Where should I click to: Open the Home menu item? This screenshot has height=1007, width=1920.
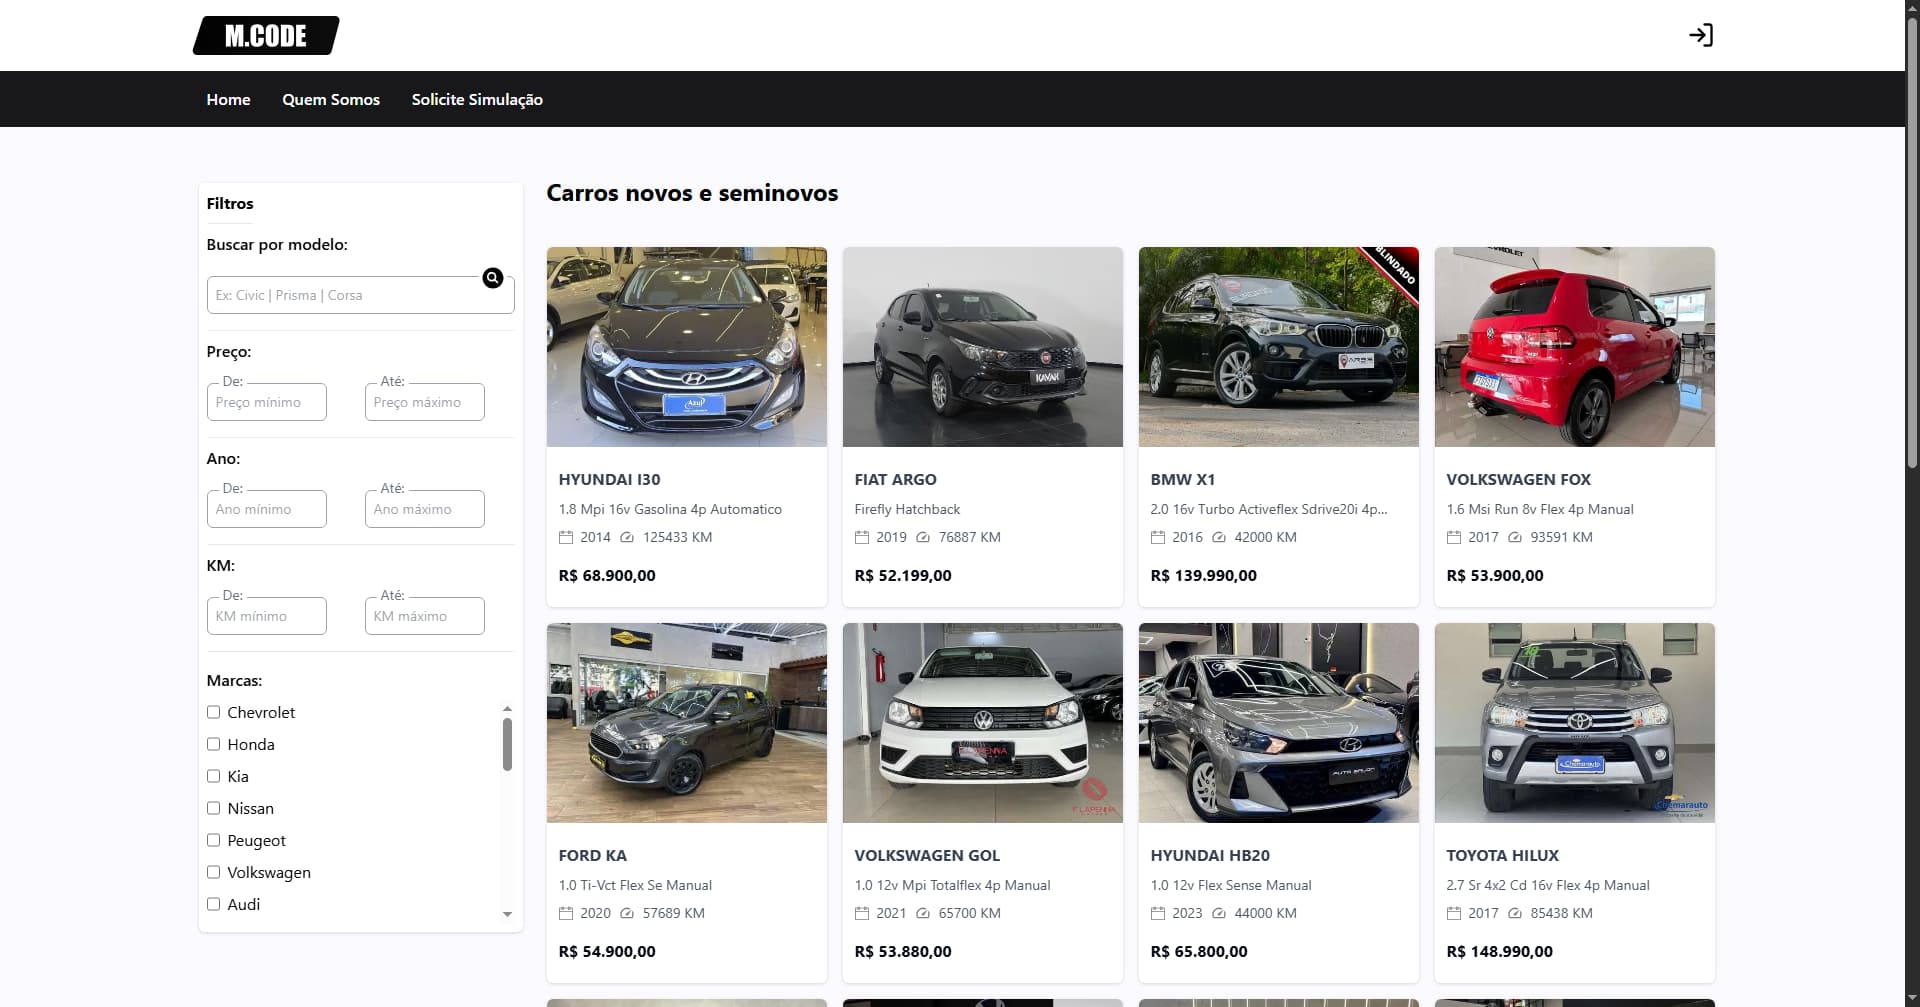pos(228,99)
